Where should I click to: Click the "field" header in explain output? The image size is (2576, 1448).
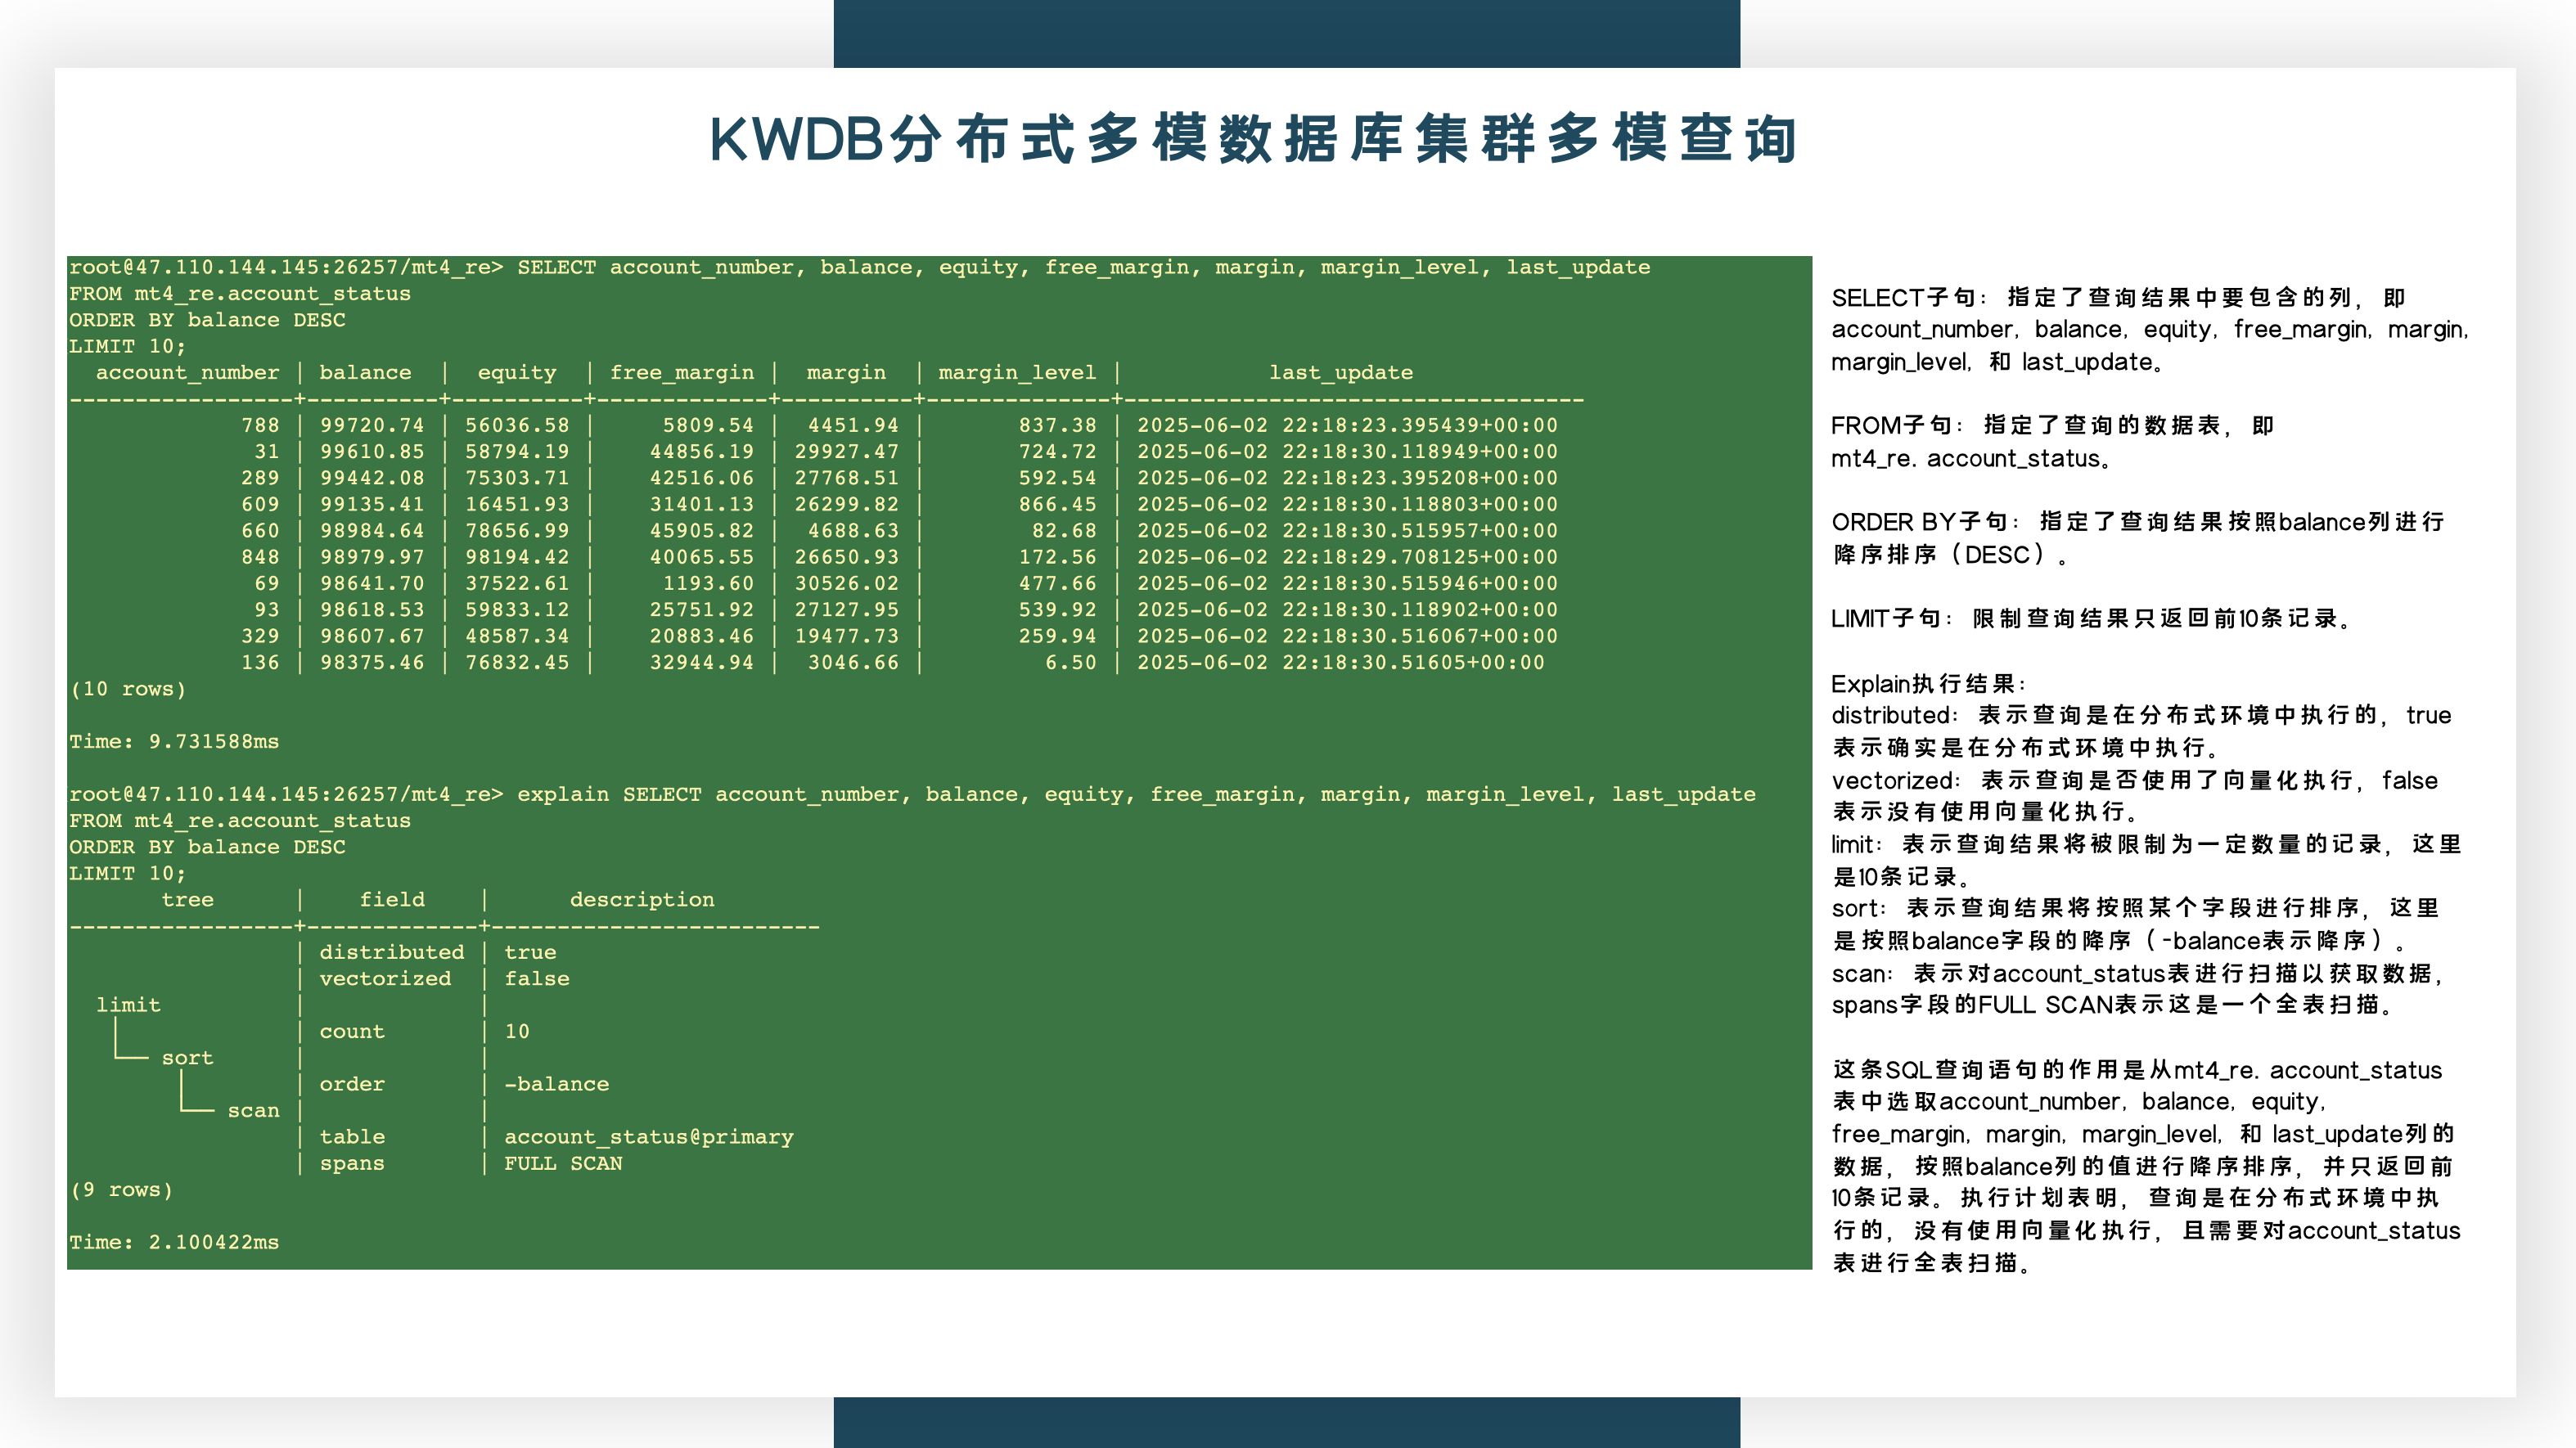(x=392, y=900)
